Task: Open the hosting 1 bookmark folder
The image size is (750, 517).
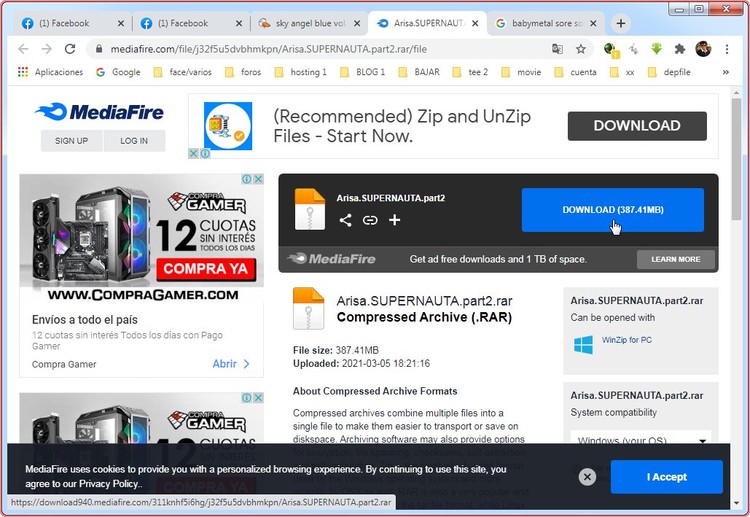Action: (301, 72)
